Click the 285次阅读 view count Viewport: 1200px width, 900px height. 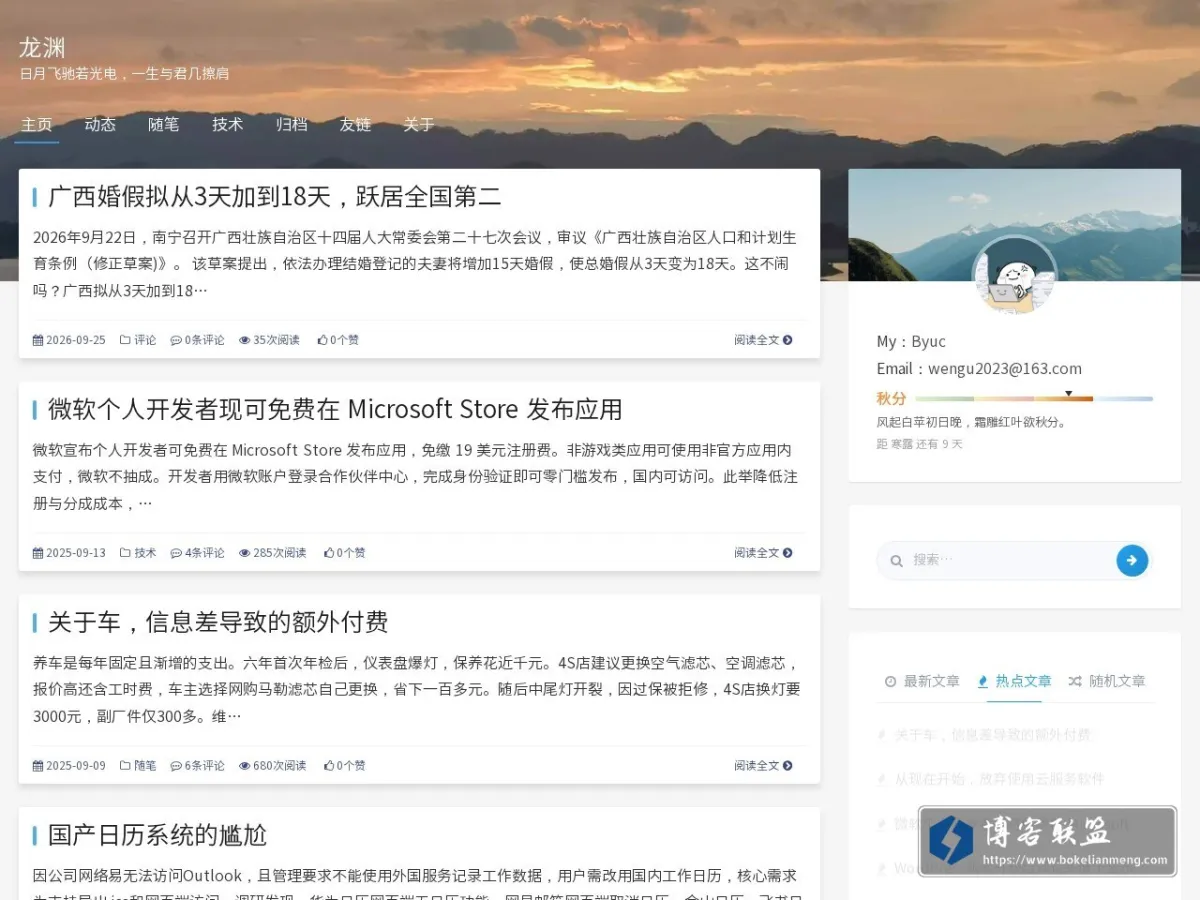(x=280, y=553)
